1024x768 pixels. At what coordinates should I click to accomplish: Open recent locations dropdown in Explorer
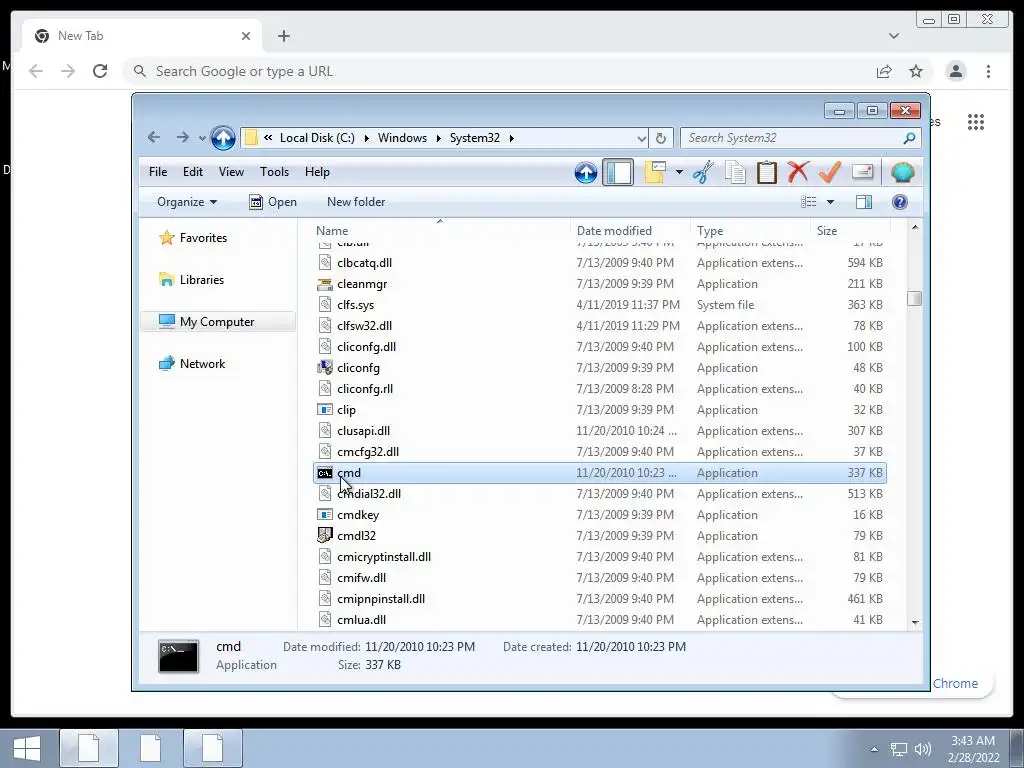coord(202,138)
